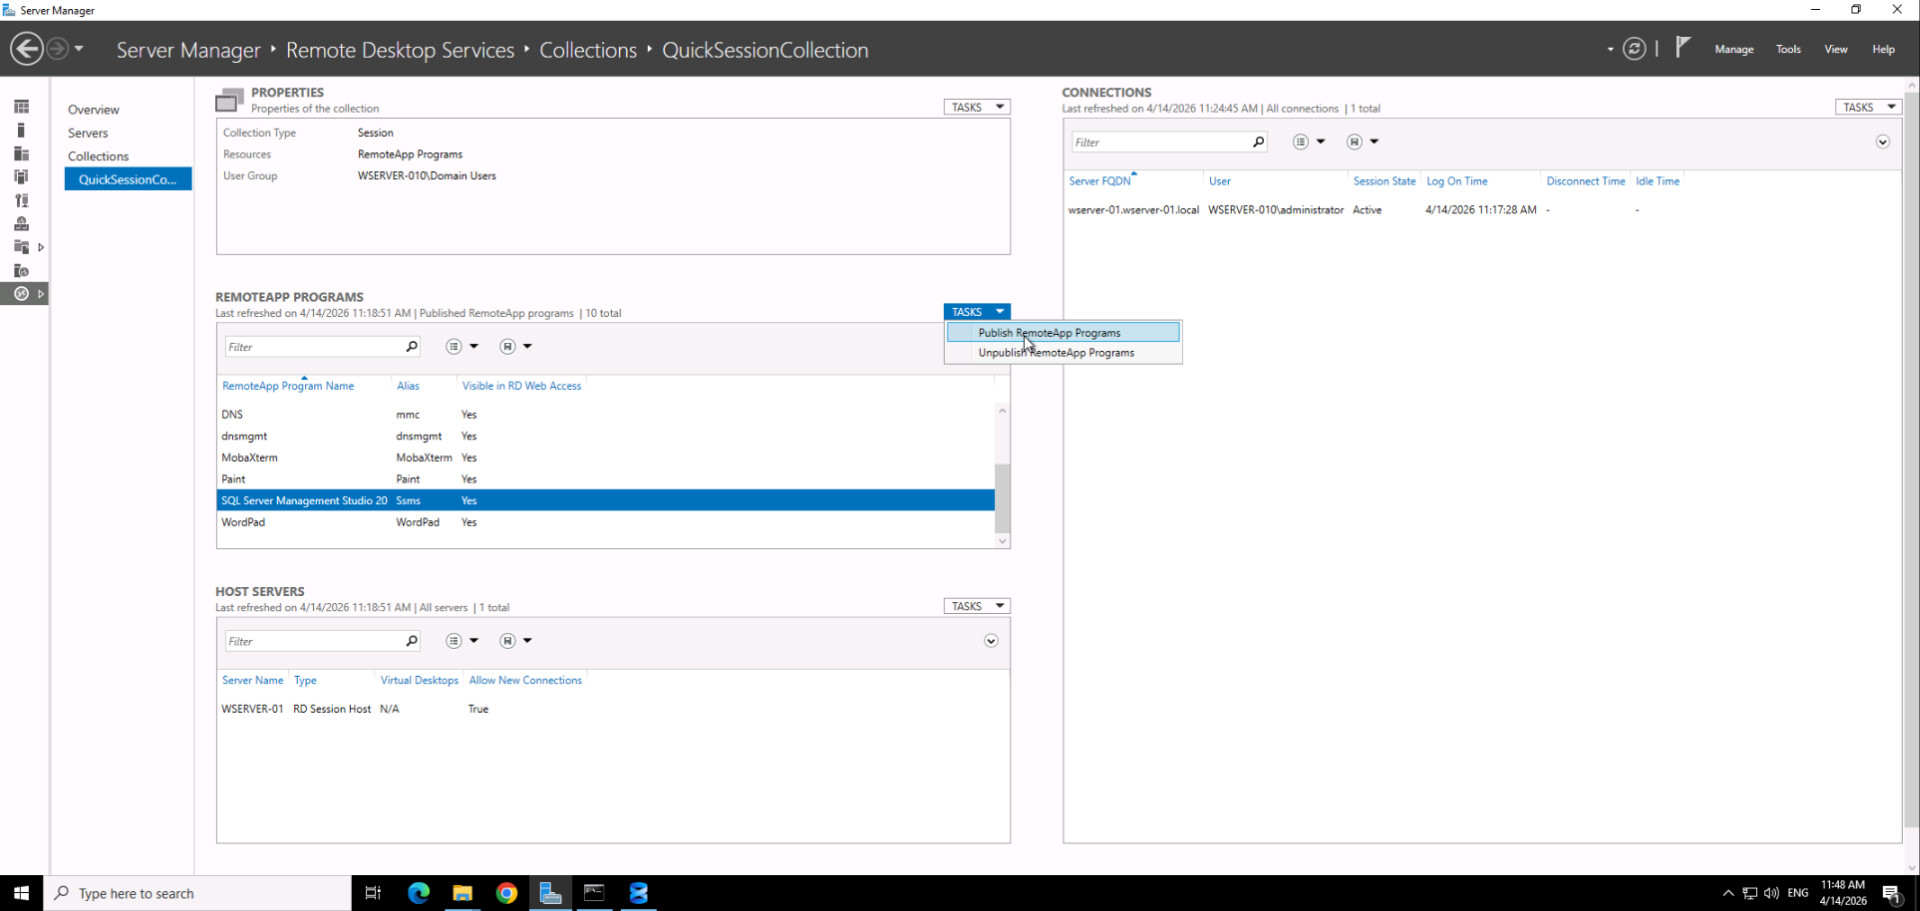1920x911 pixels.
Task: Click search icon in Connections filter
Action: click(1258, 142)
